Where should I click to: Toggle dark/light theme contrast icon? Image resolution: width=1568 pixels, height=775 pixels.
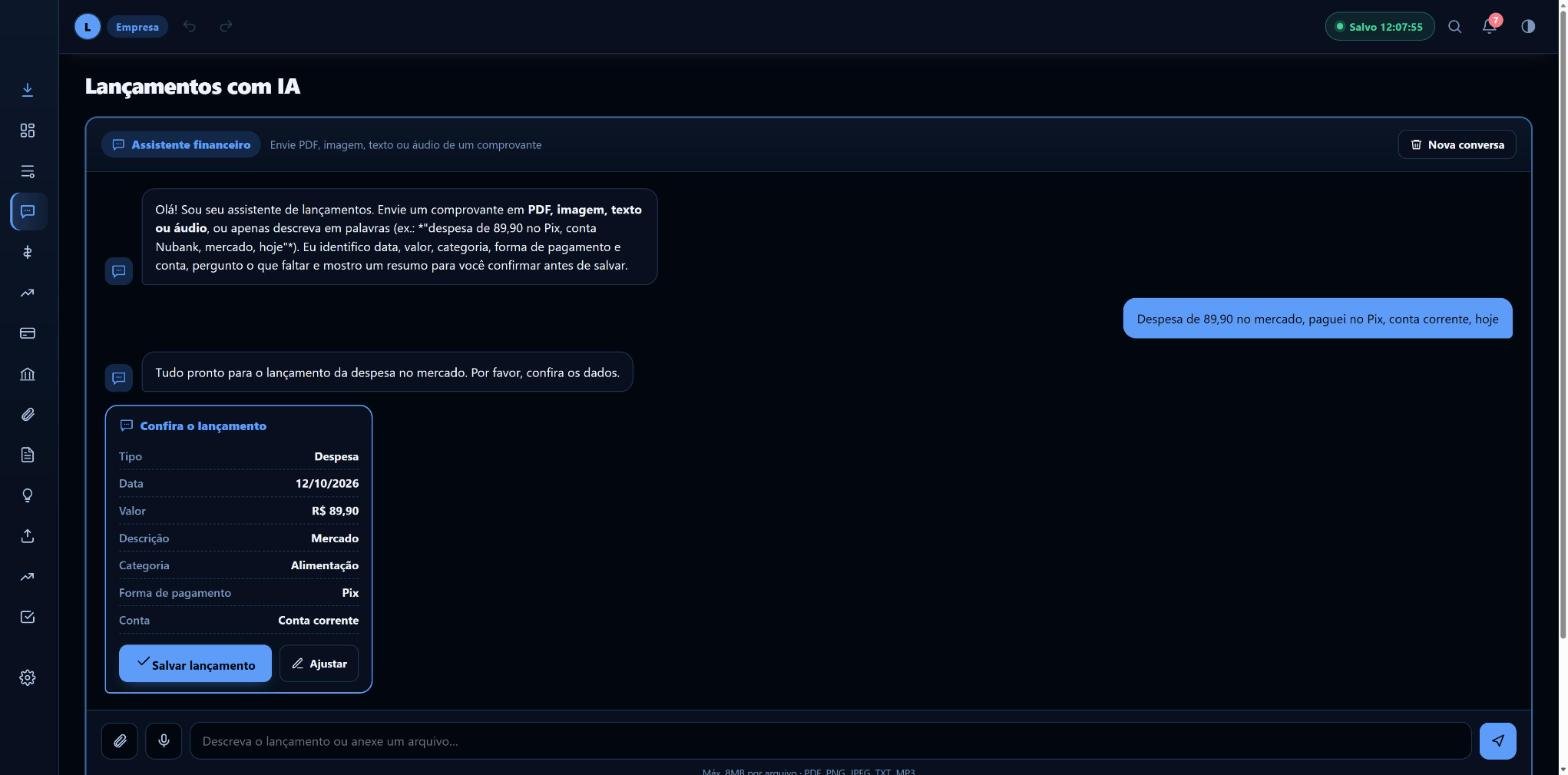pyautogui.click(x=1528, y=27)
